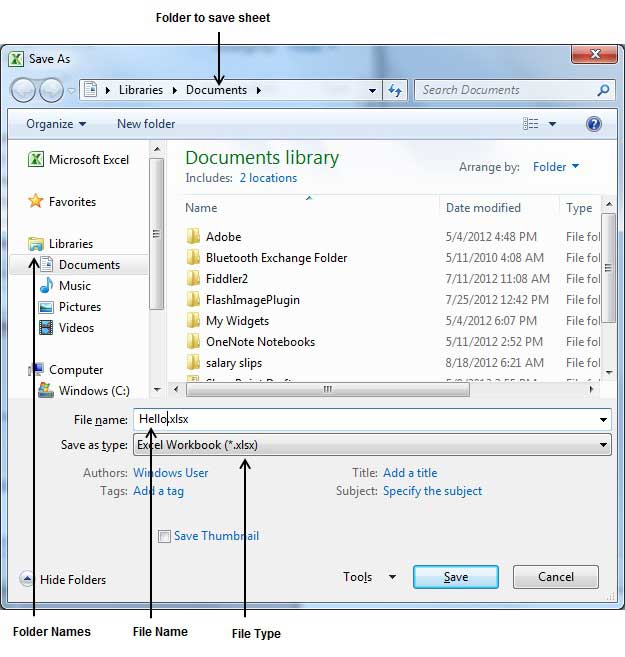Click into the File name input field
Image resolution: width=625 pixels, height=657 pixels.
(372, 419)
